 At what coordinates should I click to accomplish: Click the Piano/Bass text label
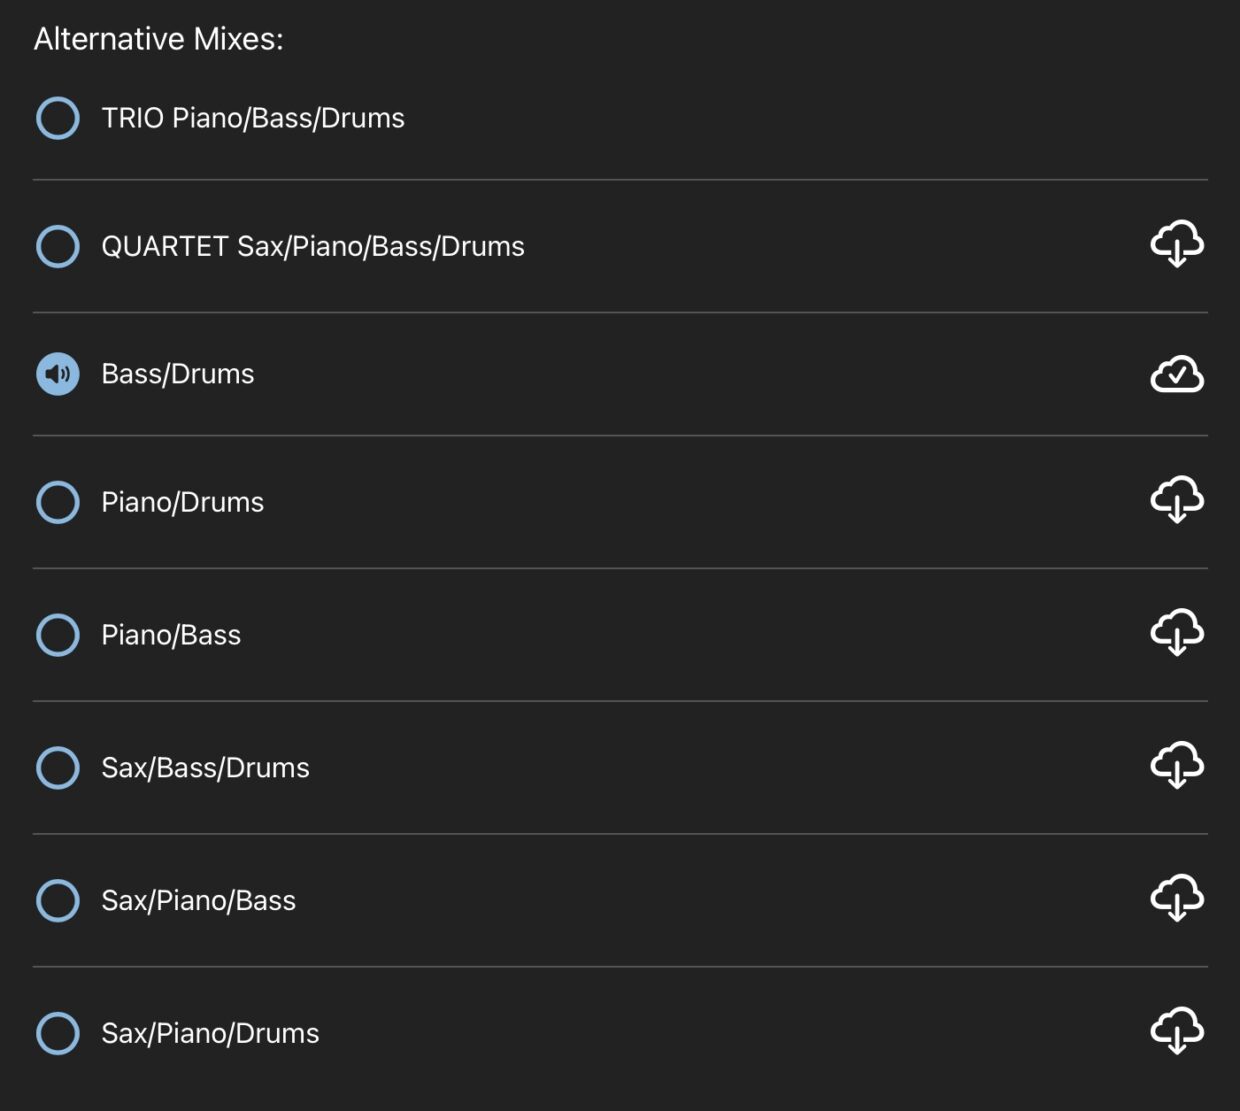(x=171, y=635)
